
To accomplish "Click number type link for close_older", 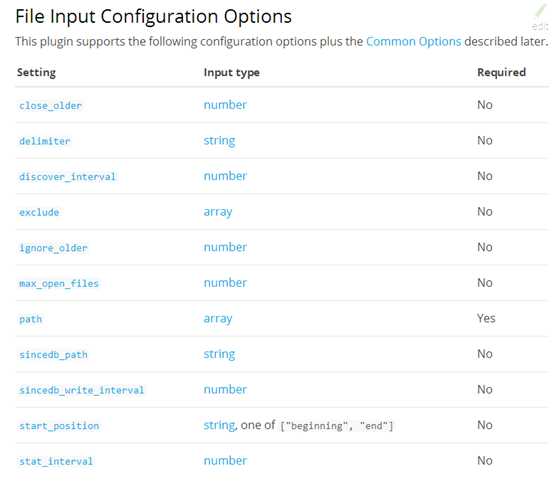I will (225, 105).
